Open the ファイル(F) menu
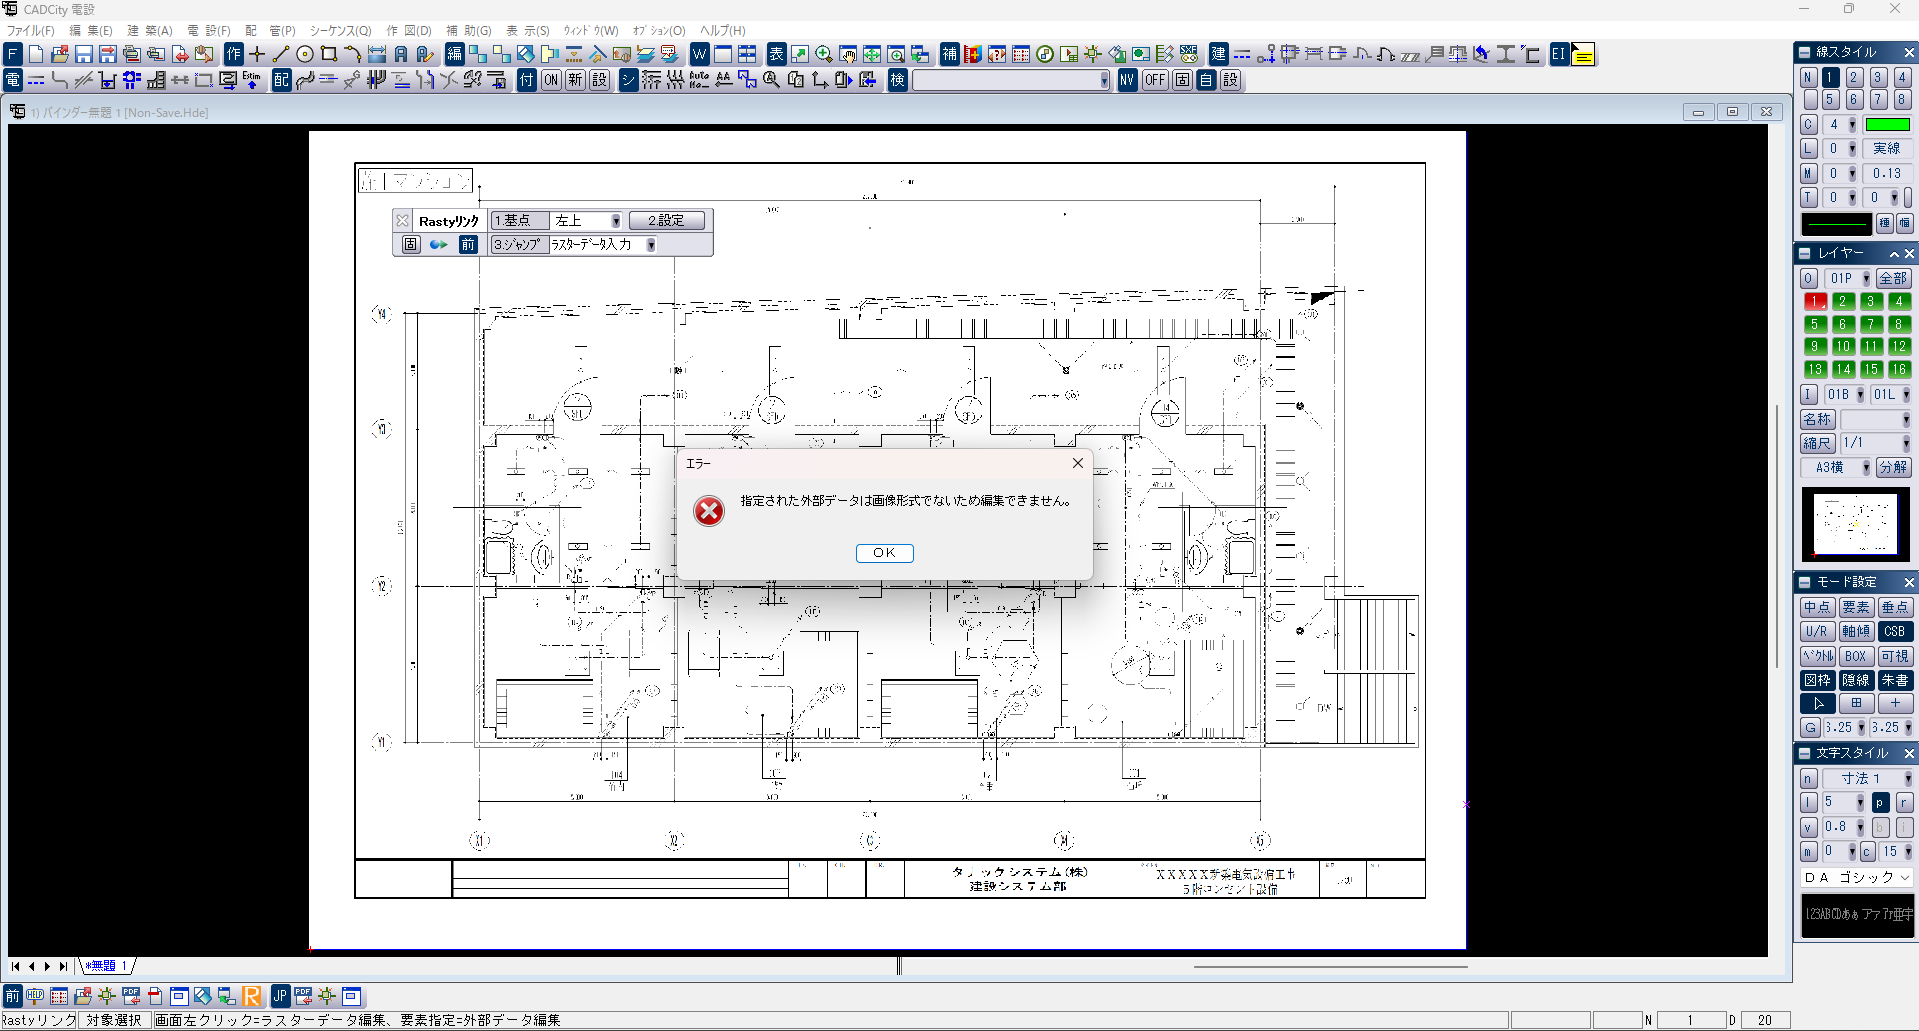 pos(31,31)
